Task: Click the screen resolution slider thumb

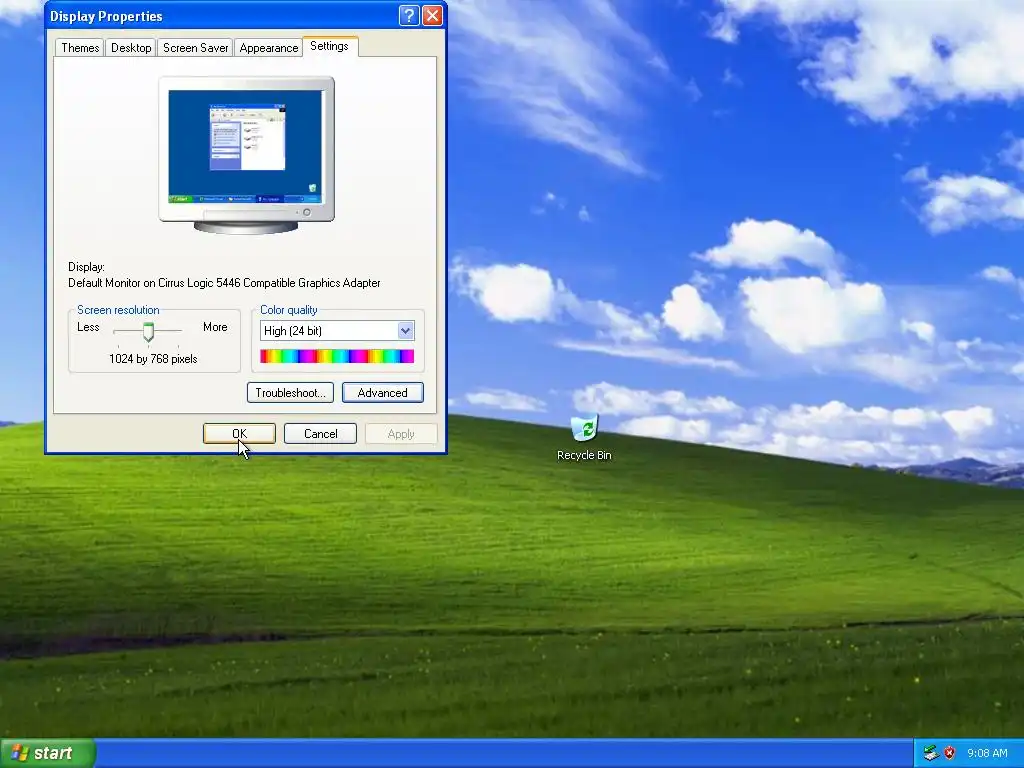Action: click(x=148, y=332)
